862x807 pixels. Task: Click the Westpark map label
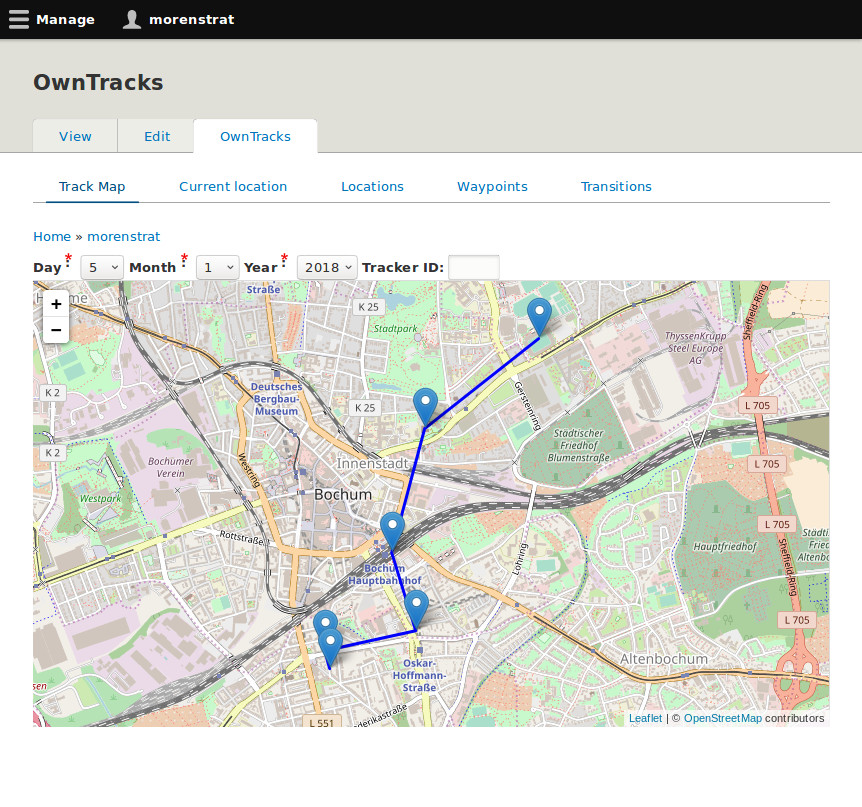click(x=100, y=499)
